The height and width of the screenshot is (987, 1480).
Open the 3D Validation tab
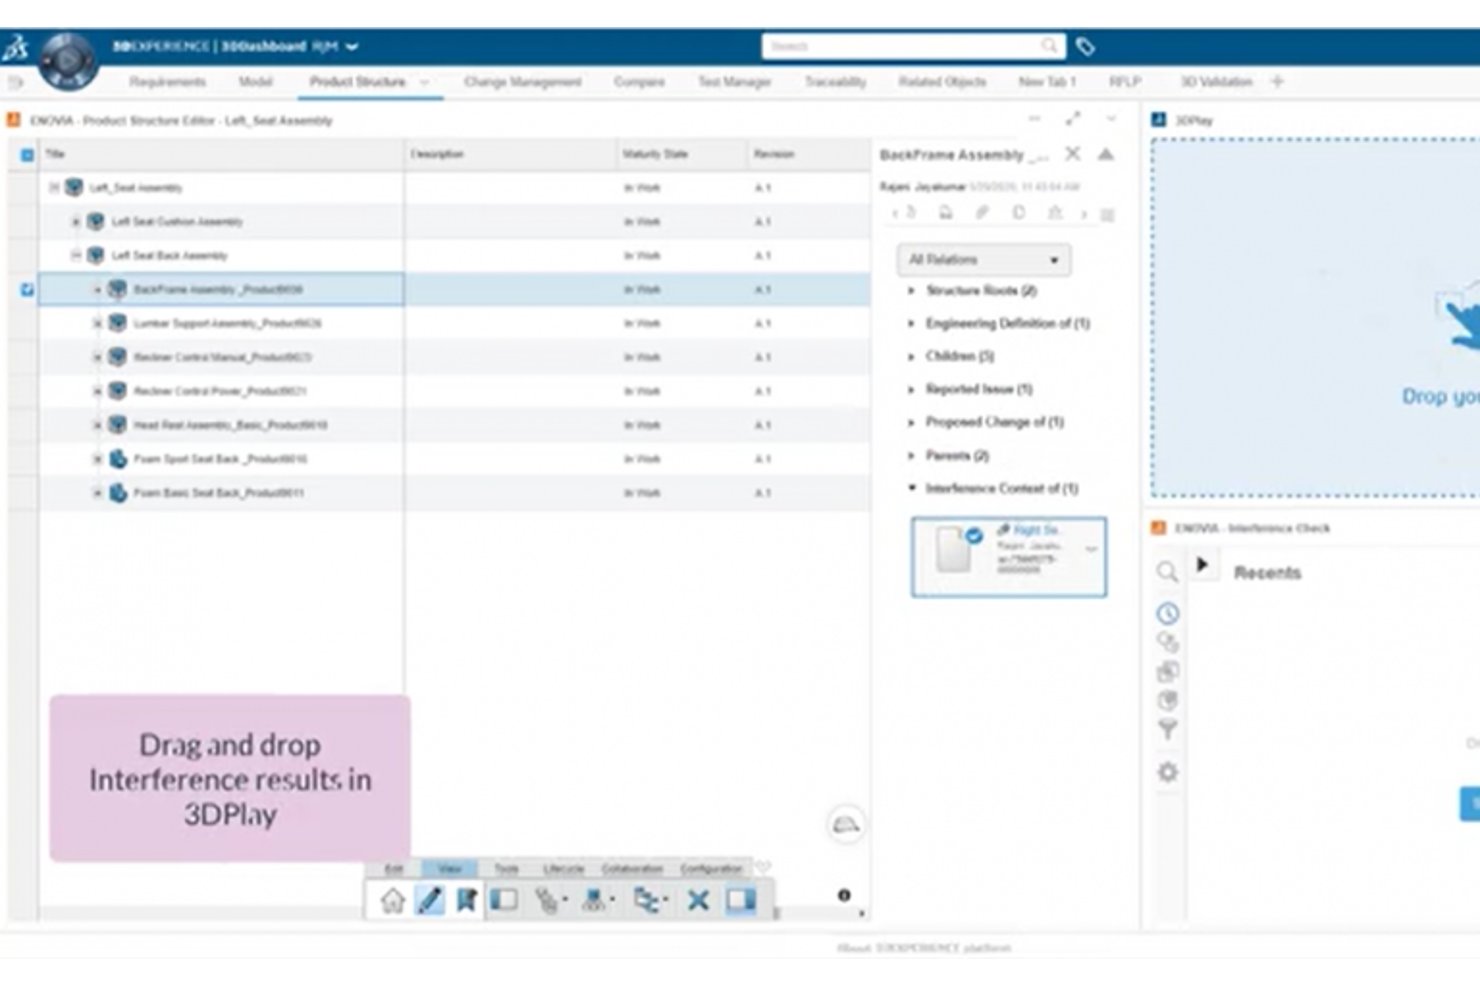(x=1216, y=82)
